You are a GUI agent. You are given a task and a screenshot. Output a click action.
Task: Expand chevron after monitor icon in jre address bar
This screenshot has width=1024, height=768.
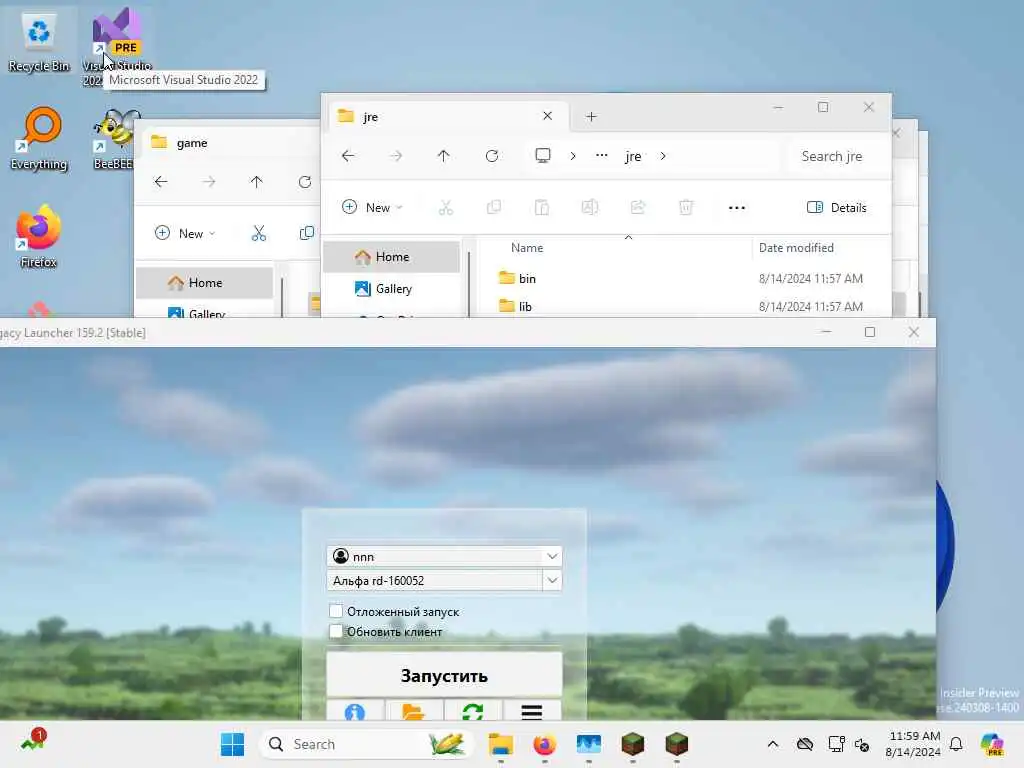click(x=573, y=156)
